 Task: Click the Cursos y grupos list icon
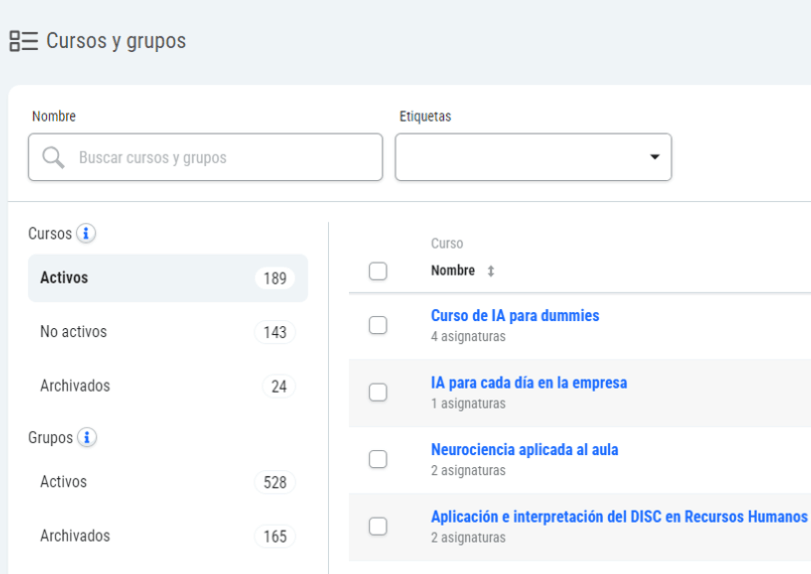23,41
